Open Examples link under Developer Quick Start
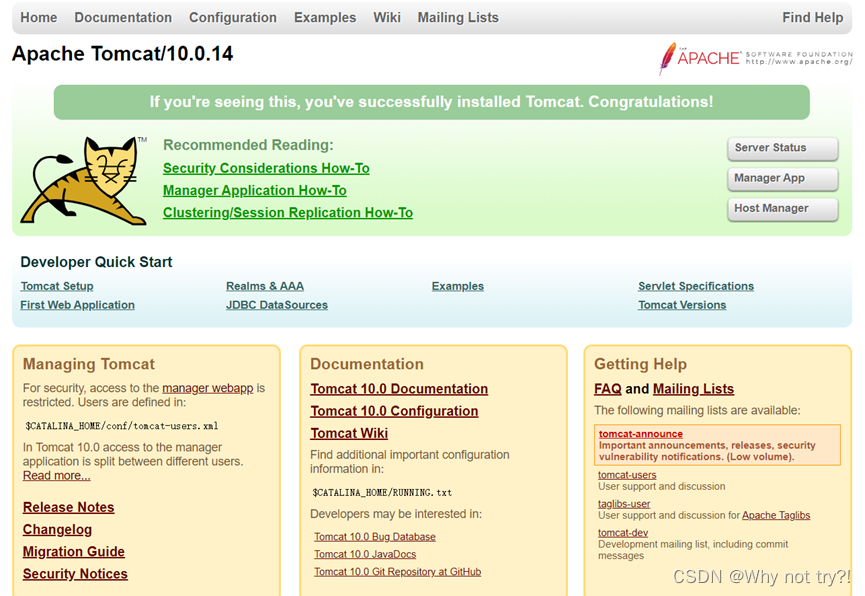This screenshot has width=865, height=596. coord(457,286)
